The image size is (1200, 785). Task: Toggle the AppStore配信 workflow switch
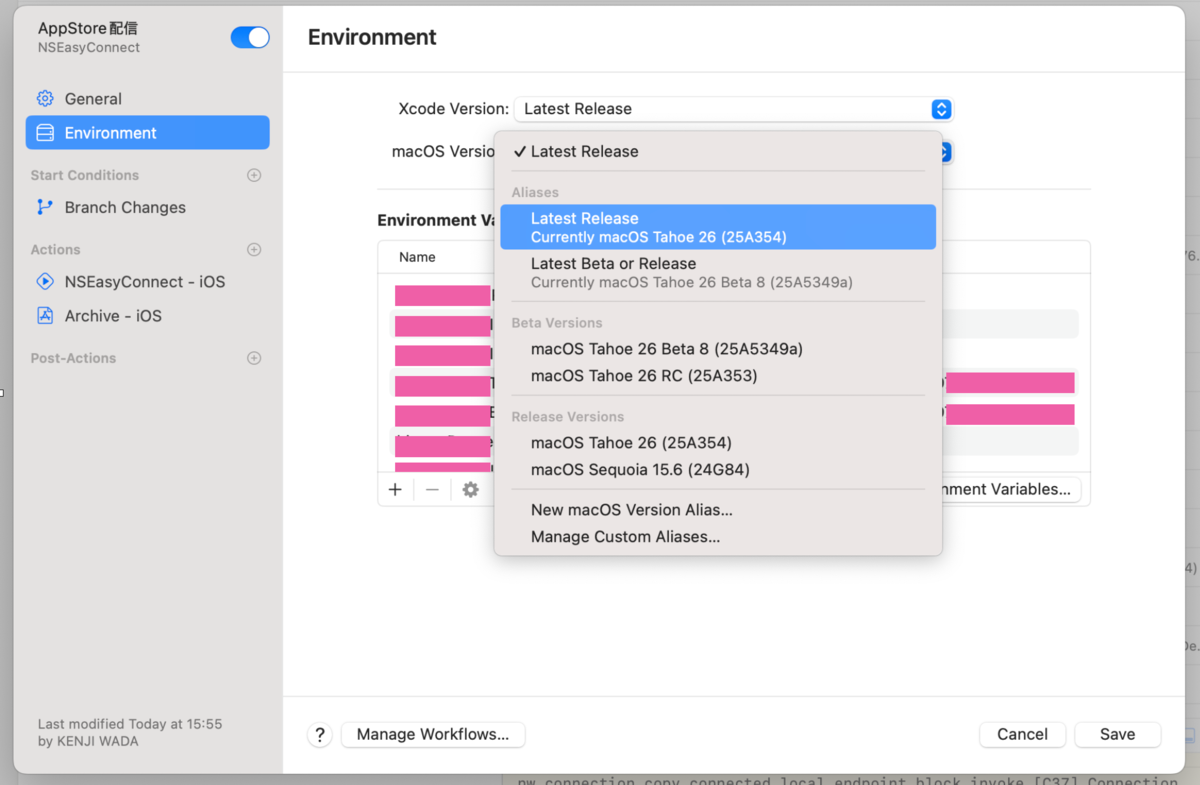coord(250,38)
